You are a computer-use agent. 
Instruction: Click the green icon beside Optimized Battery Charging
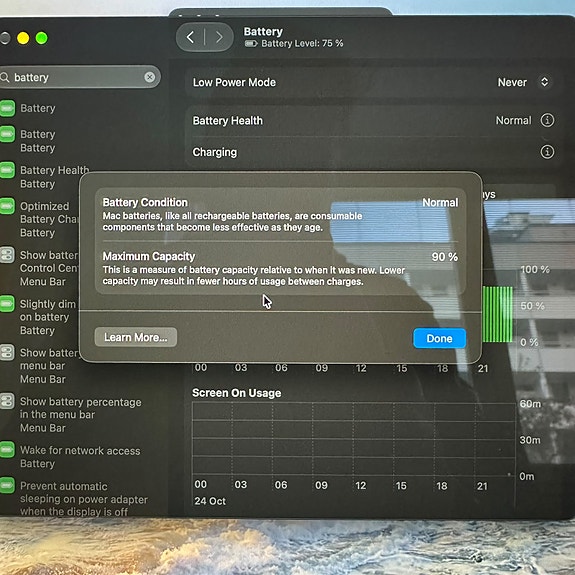pyautogui.click(x=7, y=206)
